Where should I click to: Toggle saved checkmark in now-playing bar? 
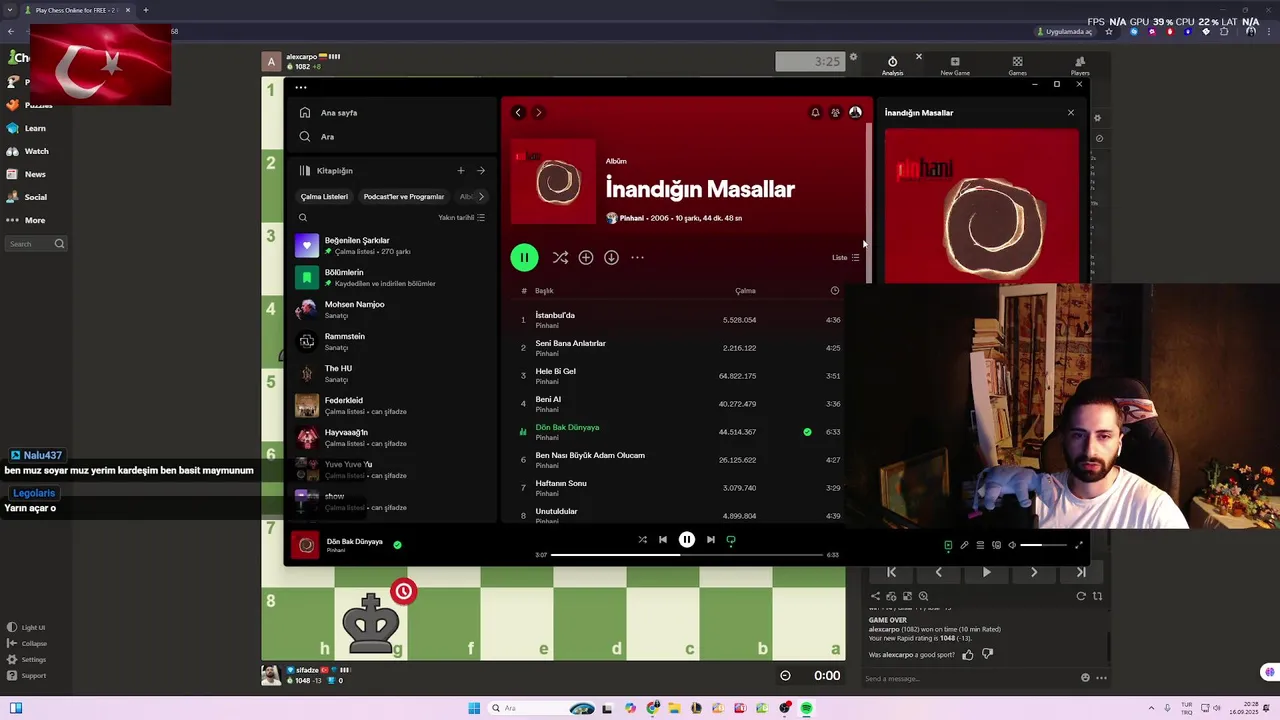tap(397, 545)
